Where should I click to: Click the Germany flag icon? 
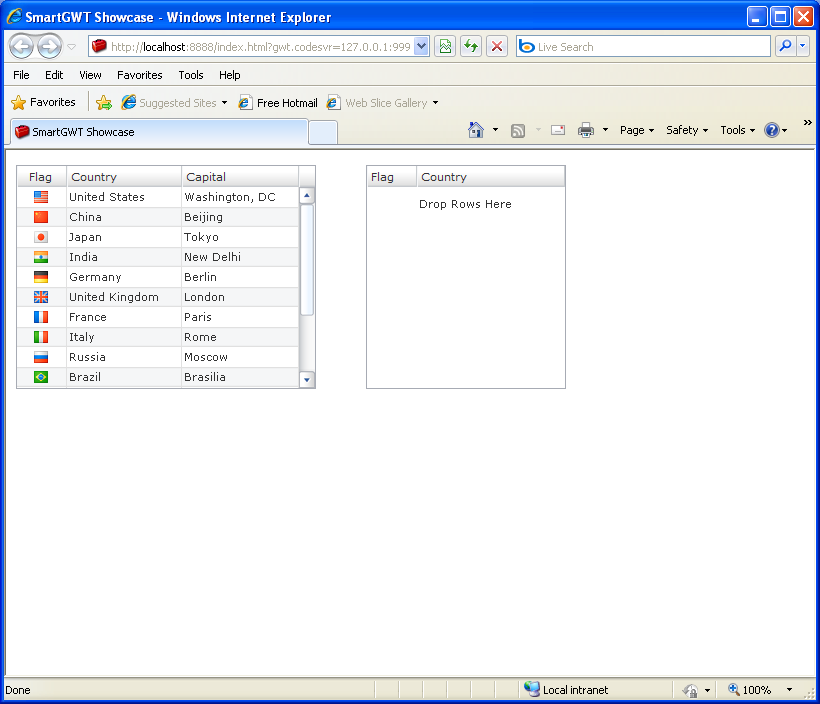click(x=41, y=277)
